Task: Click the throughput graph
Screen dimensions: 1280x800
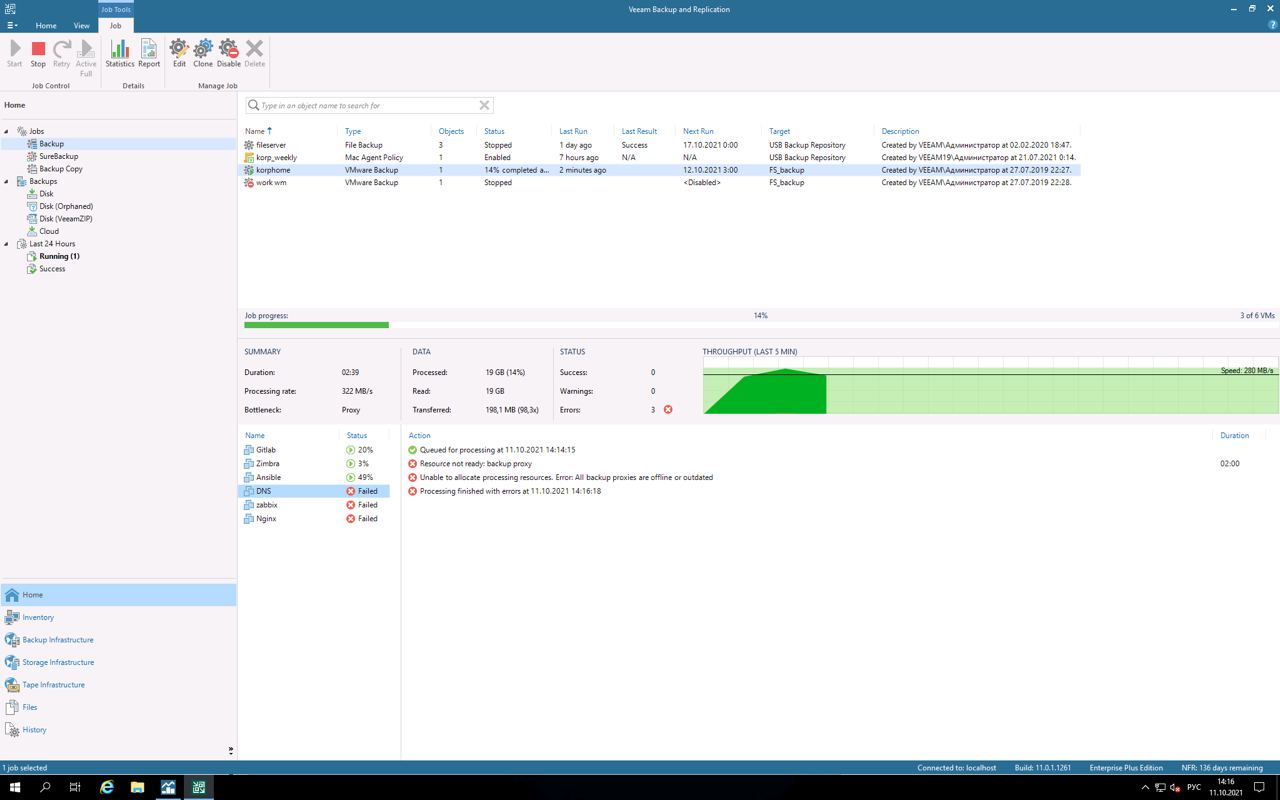Action: pos(990,385)
